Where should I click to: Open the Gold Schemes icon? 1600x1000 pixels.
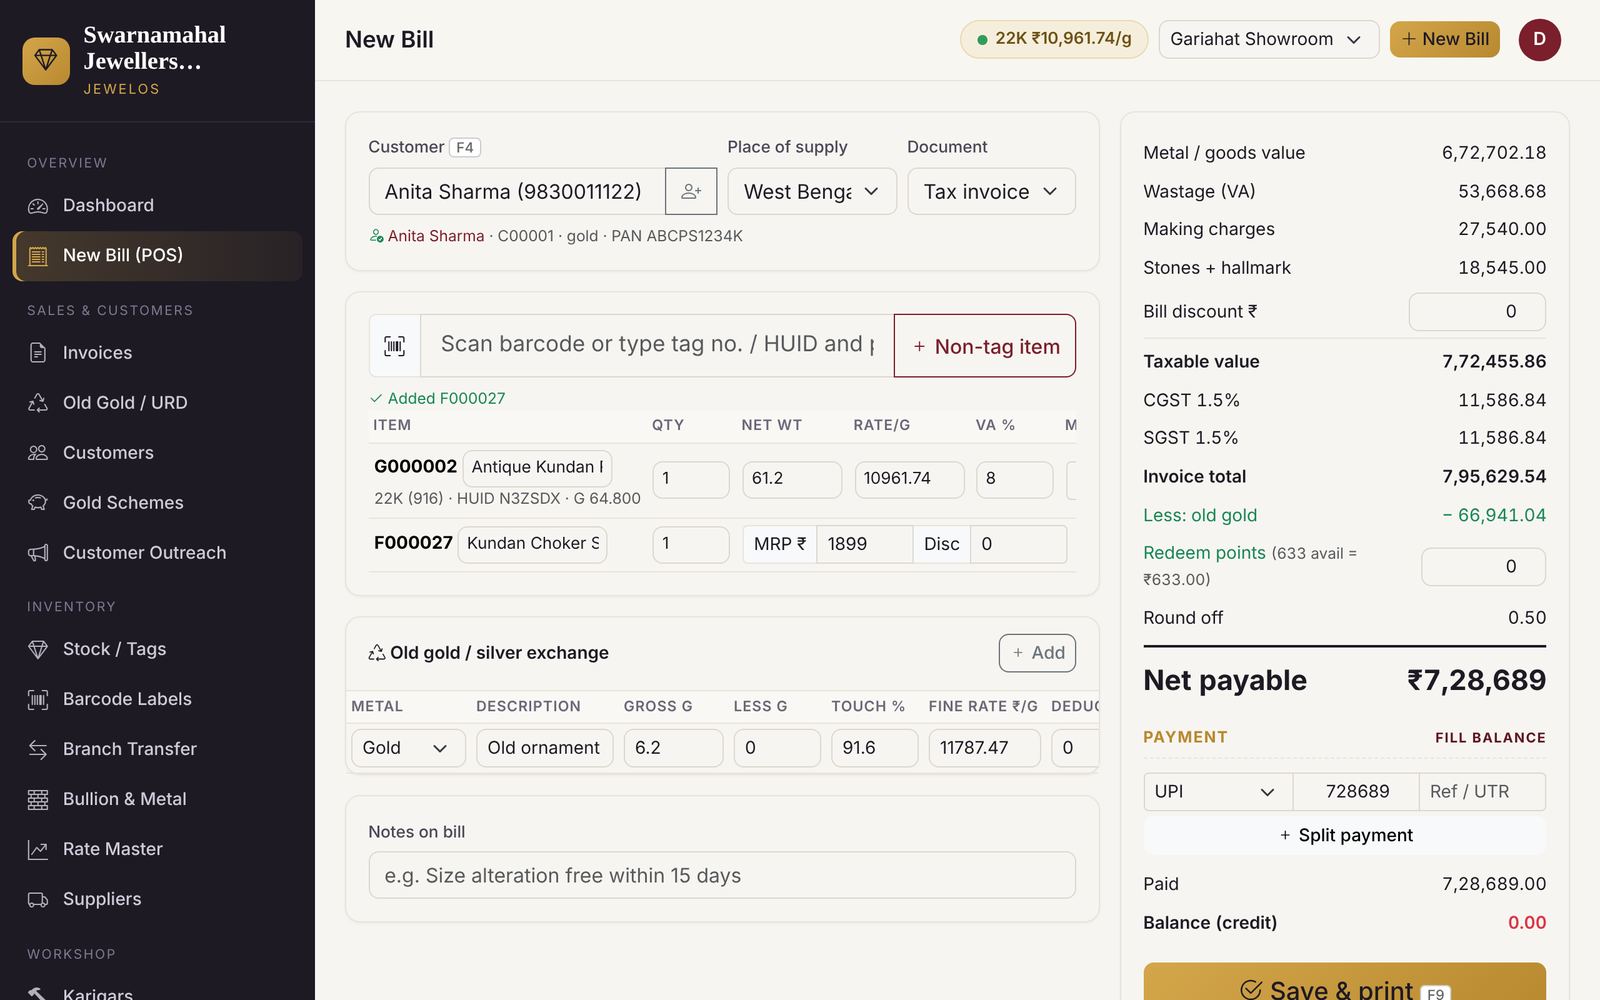(38, 503)
